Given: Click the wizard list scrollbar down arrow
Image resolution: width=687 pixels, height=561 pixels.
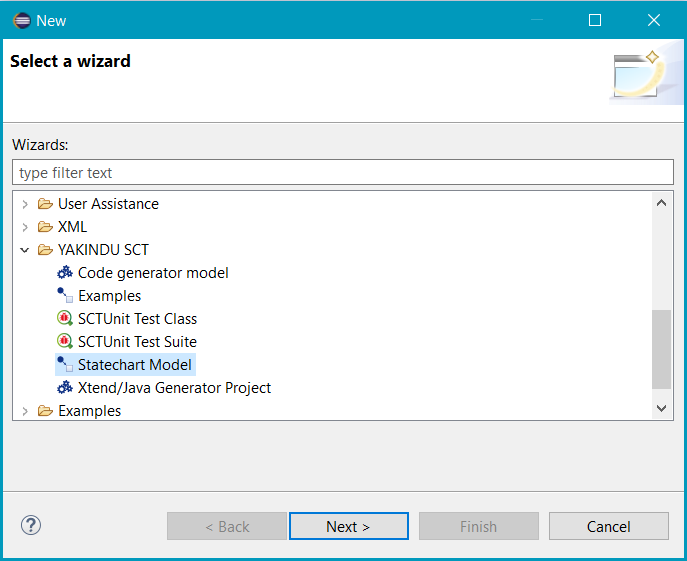Looking at the screenshot, I should [662, 408].
